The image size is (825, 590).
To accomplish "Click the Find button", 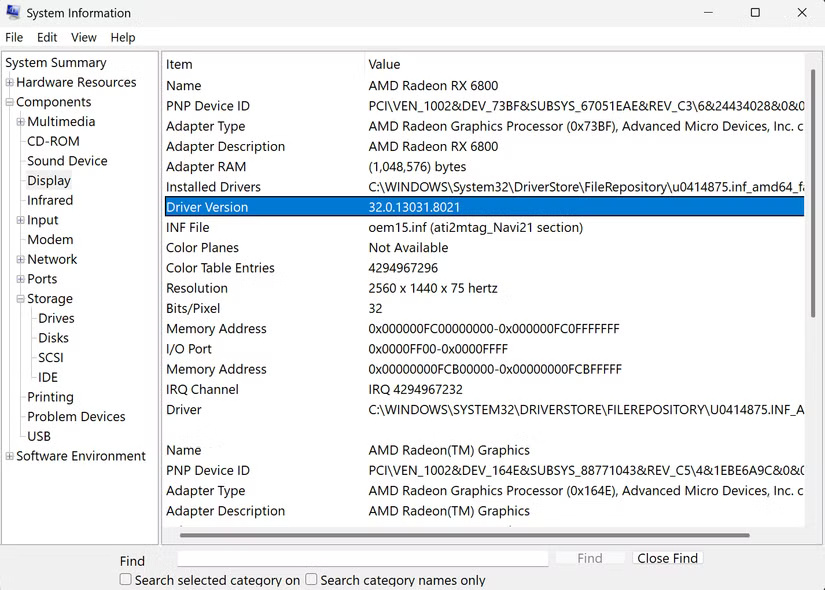I will coord(590,558).
